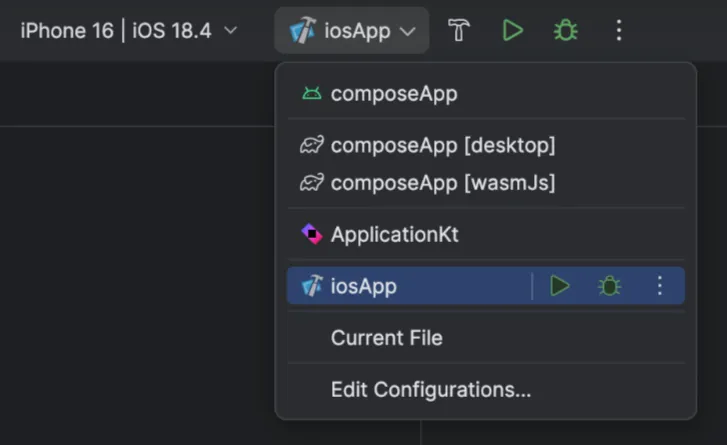The image size is (727, 445).
Task: Select composeApp [wasmJs] configuration
Action: 486,183
